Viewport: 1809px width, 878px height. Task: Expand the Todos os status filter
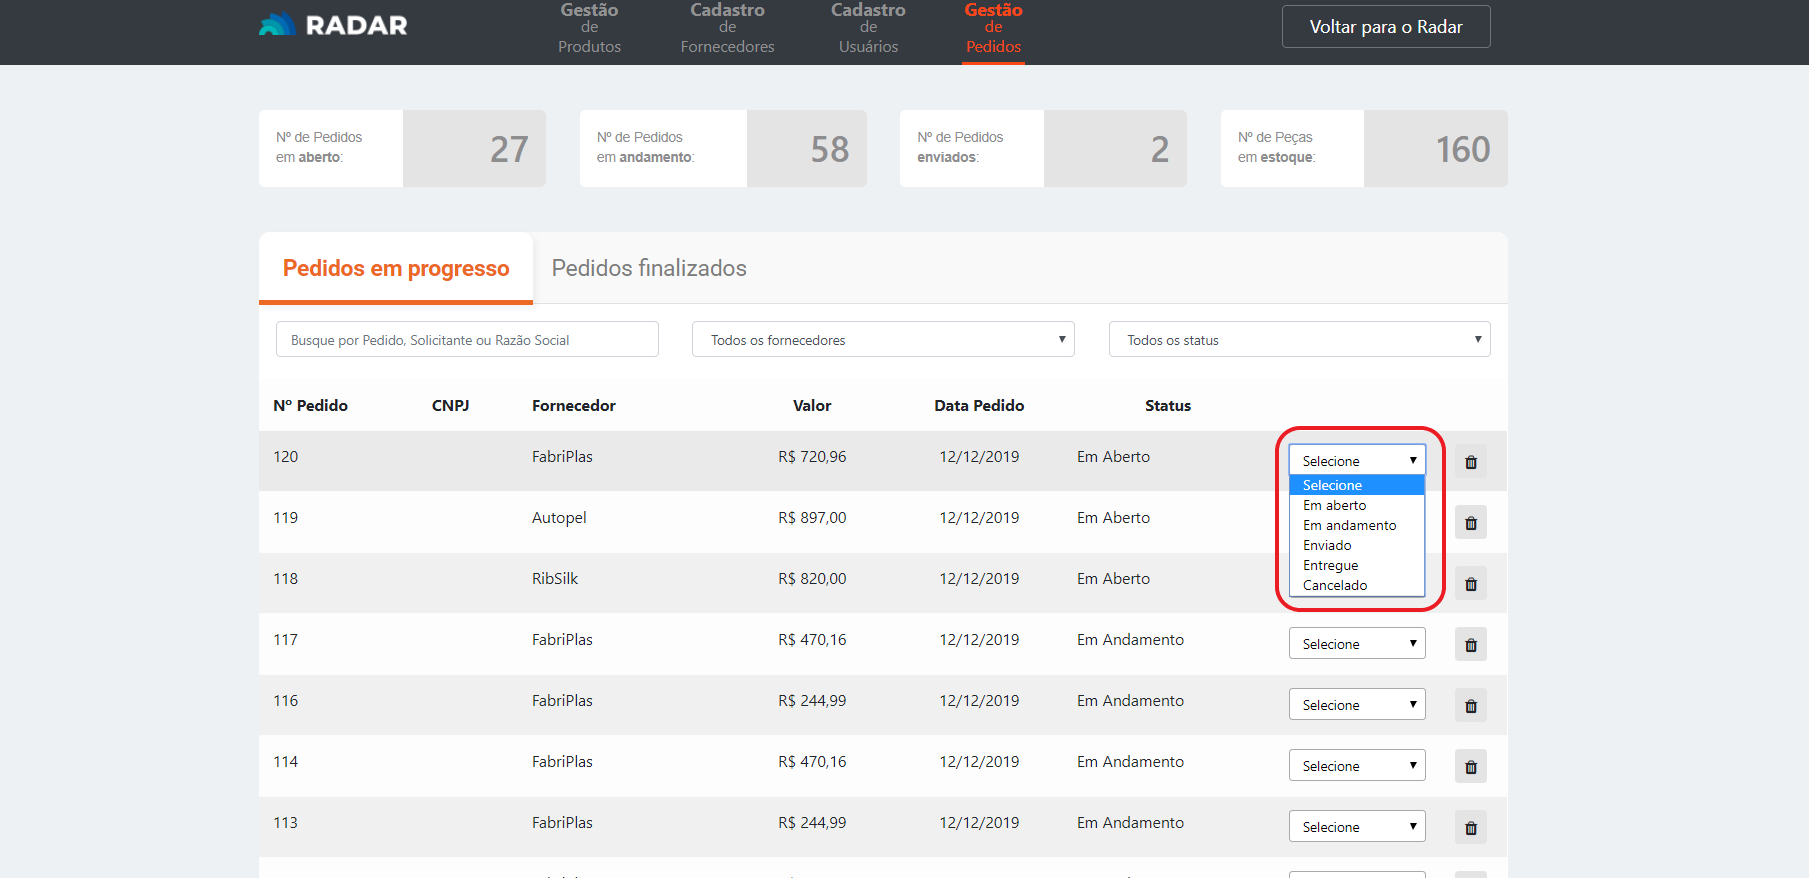(1298, 340)
